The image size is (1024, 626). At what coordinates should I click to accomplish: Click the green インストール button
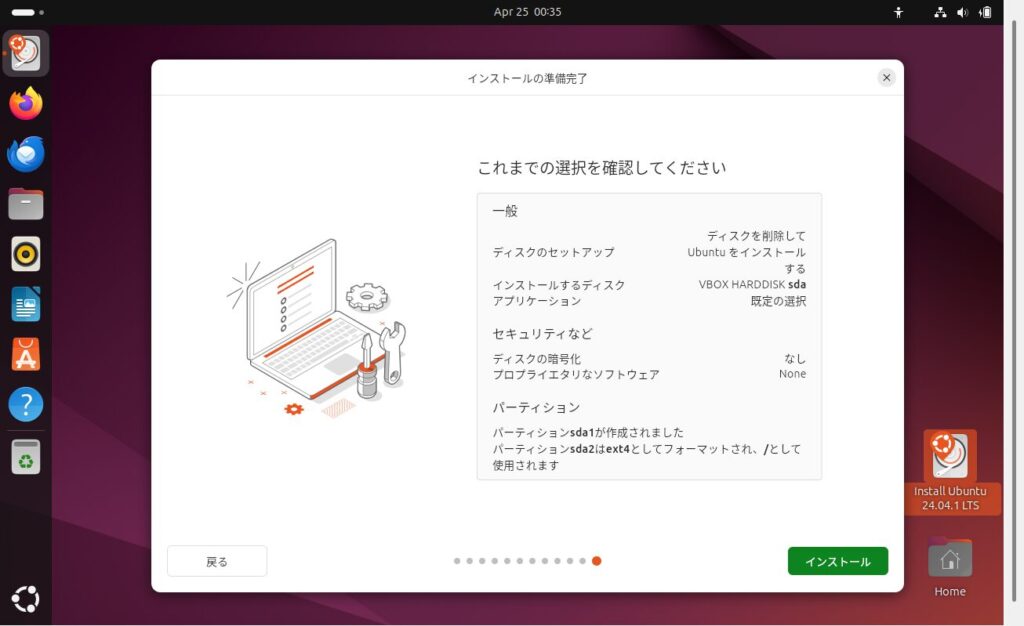point(837,561)
